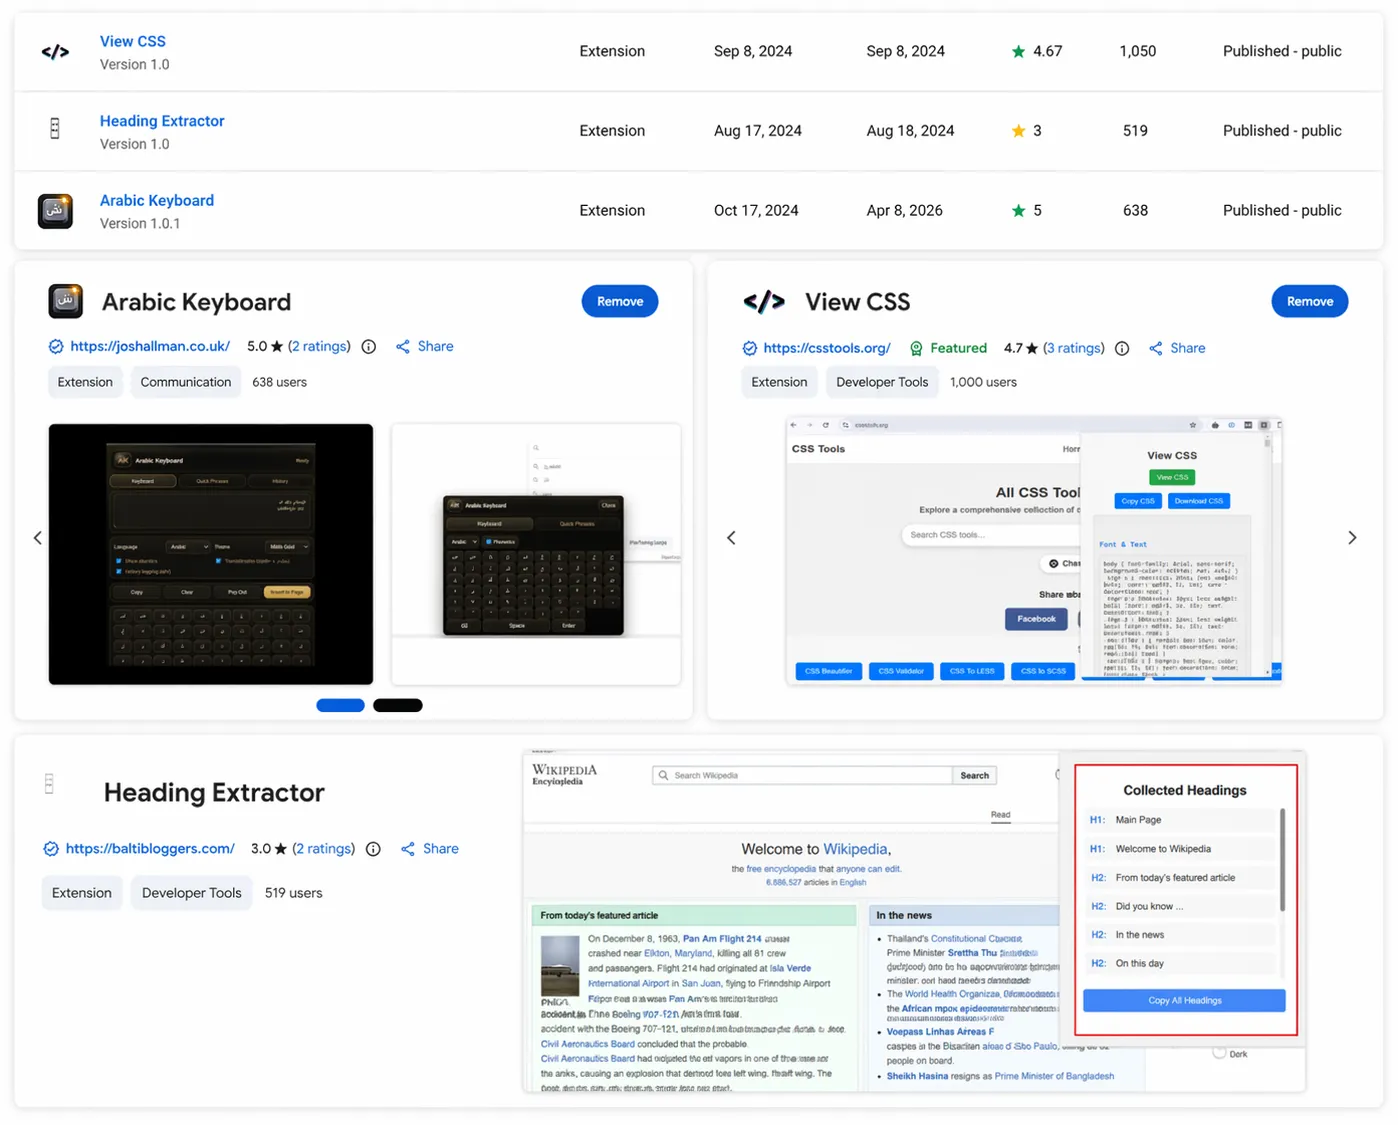Click the Developer Tools chip on the View CSS card
The image size is (1398, 1125).
click(882, 382)
